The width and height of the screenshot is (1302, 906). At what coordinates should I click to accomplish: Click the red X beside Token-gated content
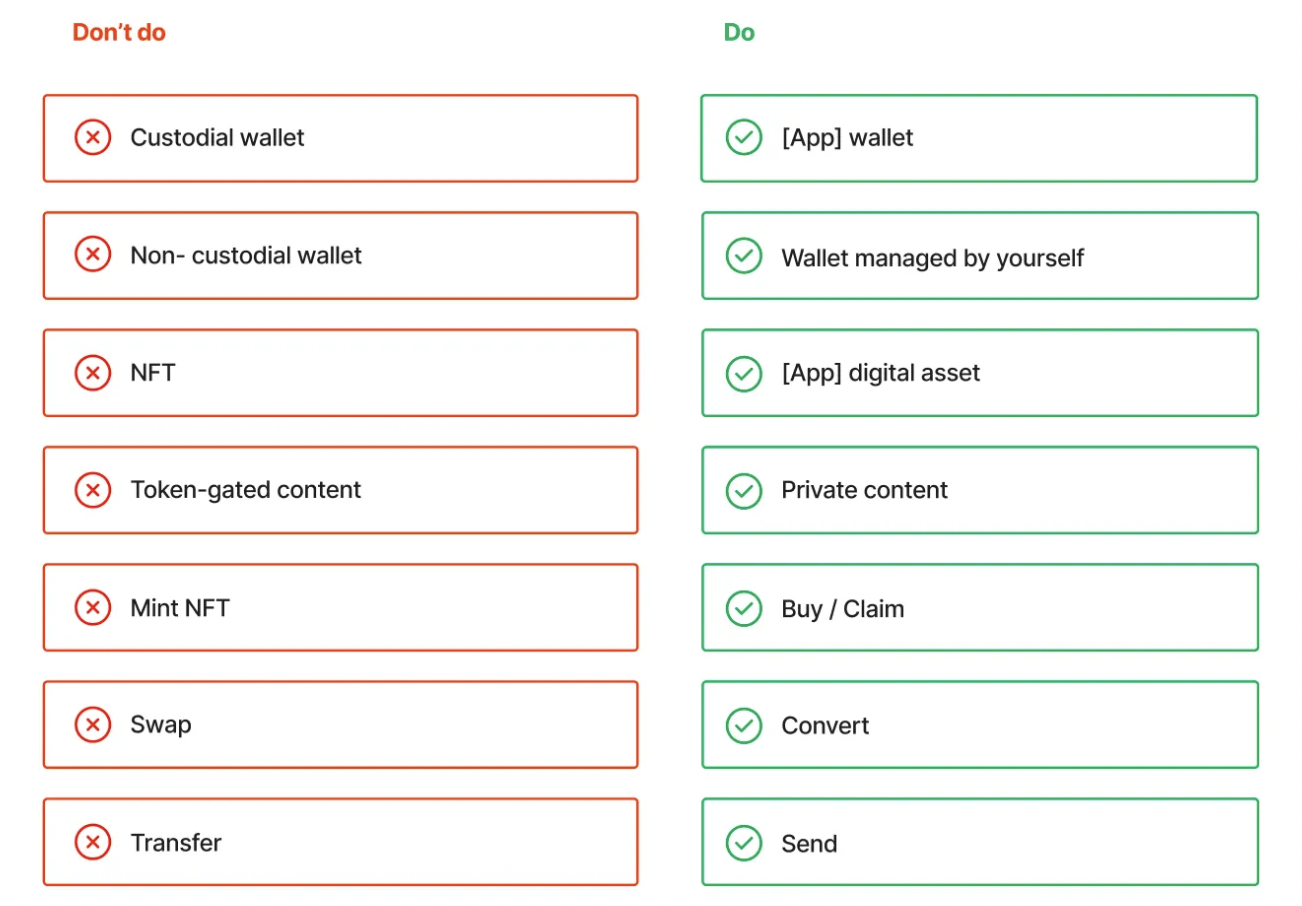point(93,490)
